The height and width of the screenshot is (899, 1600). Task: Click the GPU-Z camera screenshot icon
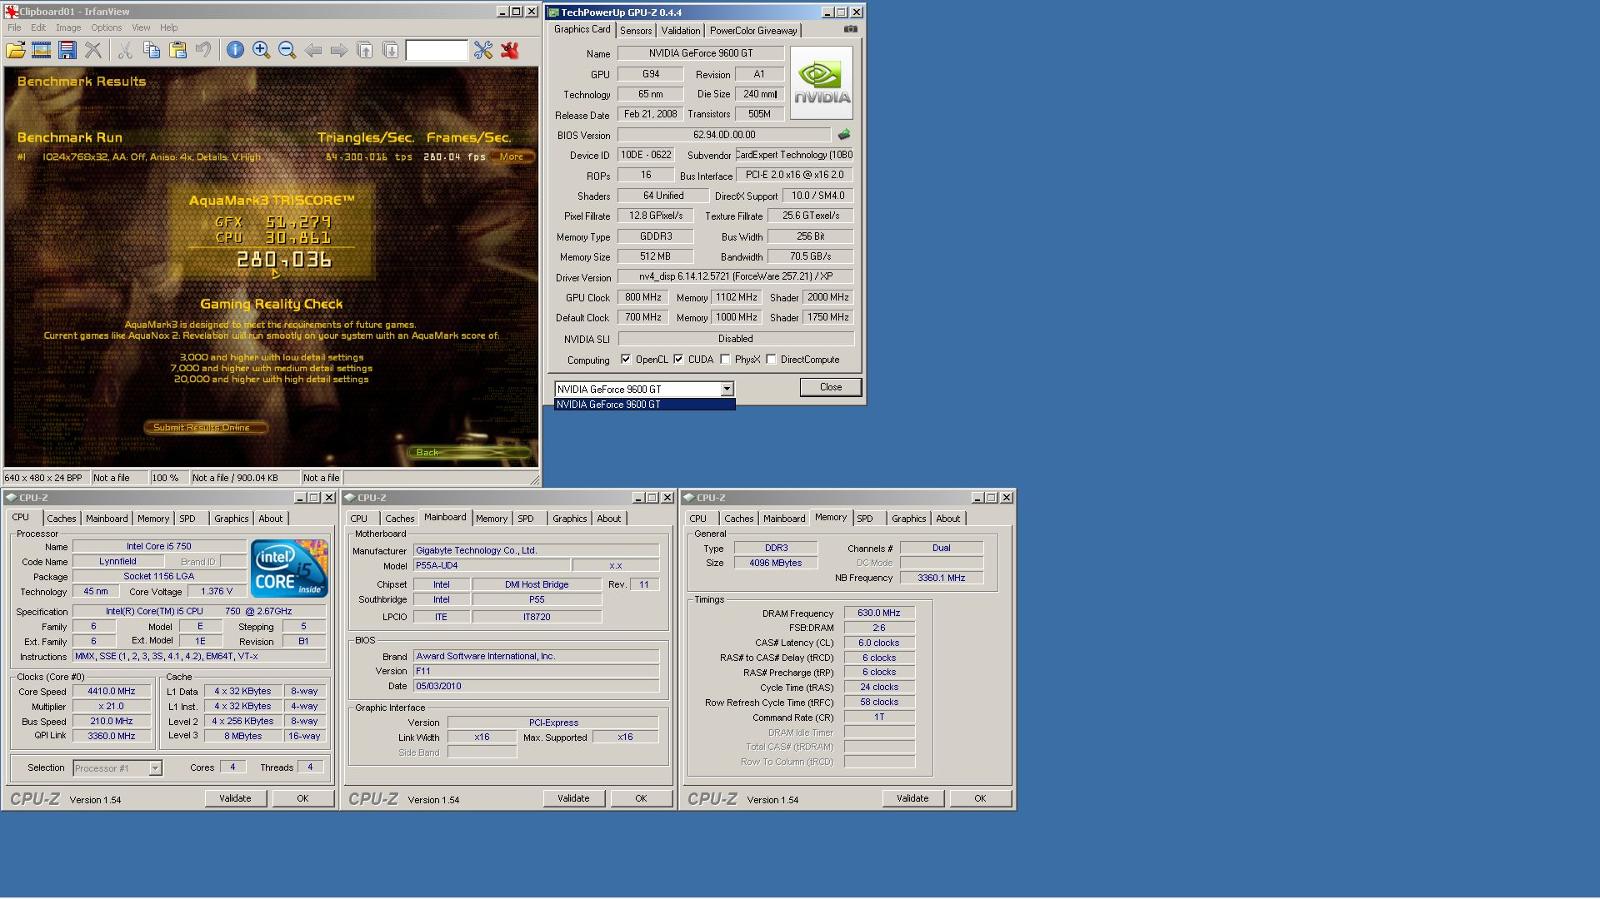[850, 29]
